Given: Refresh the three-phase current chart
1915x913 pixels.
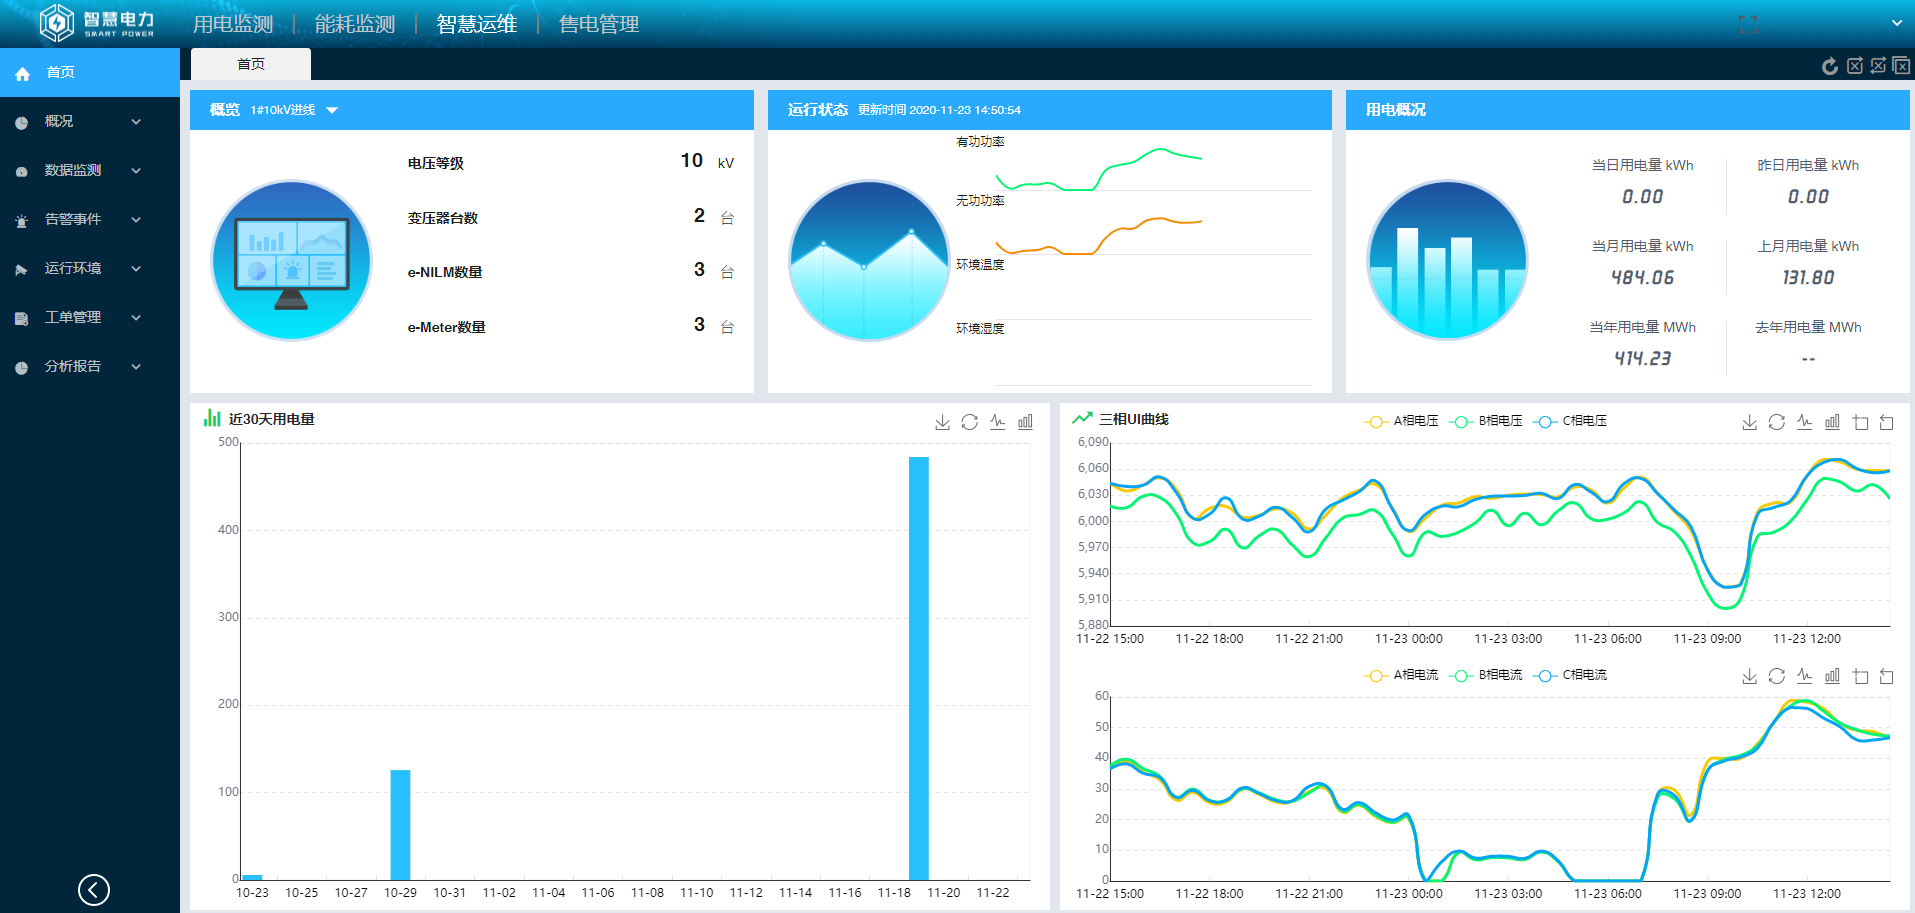Looking at the screenshot, I should pos(1776,676).
